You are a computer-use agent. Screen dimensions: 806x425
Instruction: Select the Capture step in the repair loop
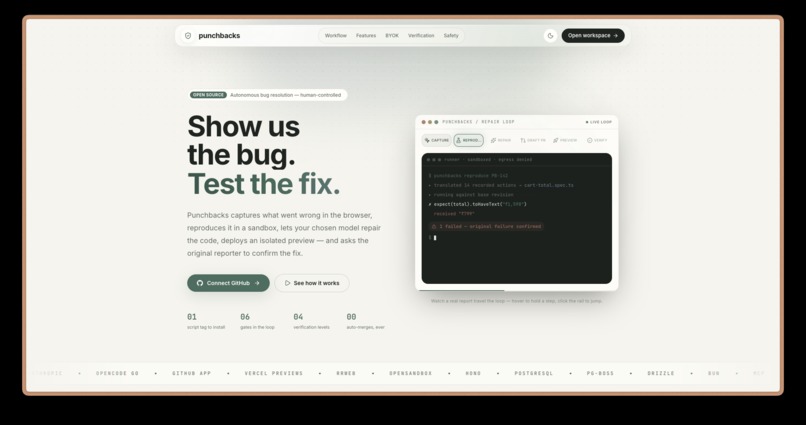click(436, 140)
